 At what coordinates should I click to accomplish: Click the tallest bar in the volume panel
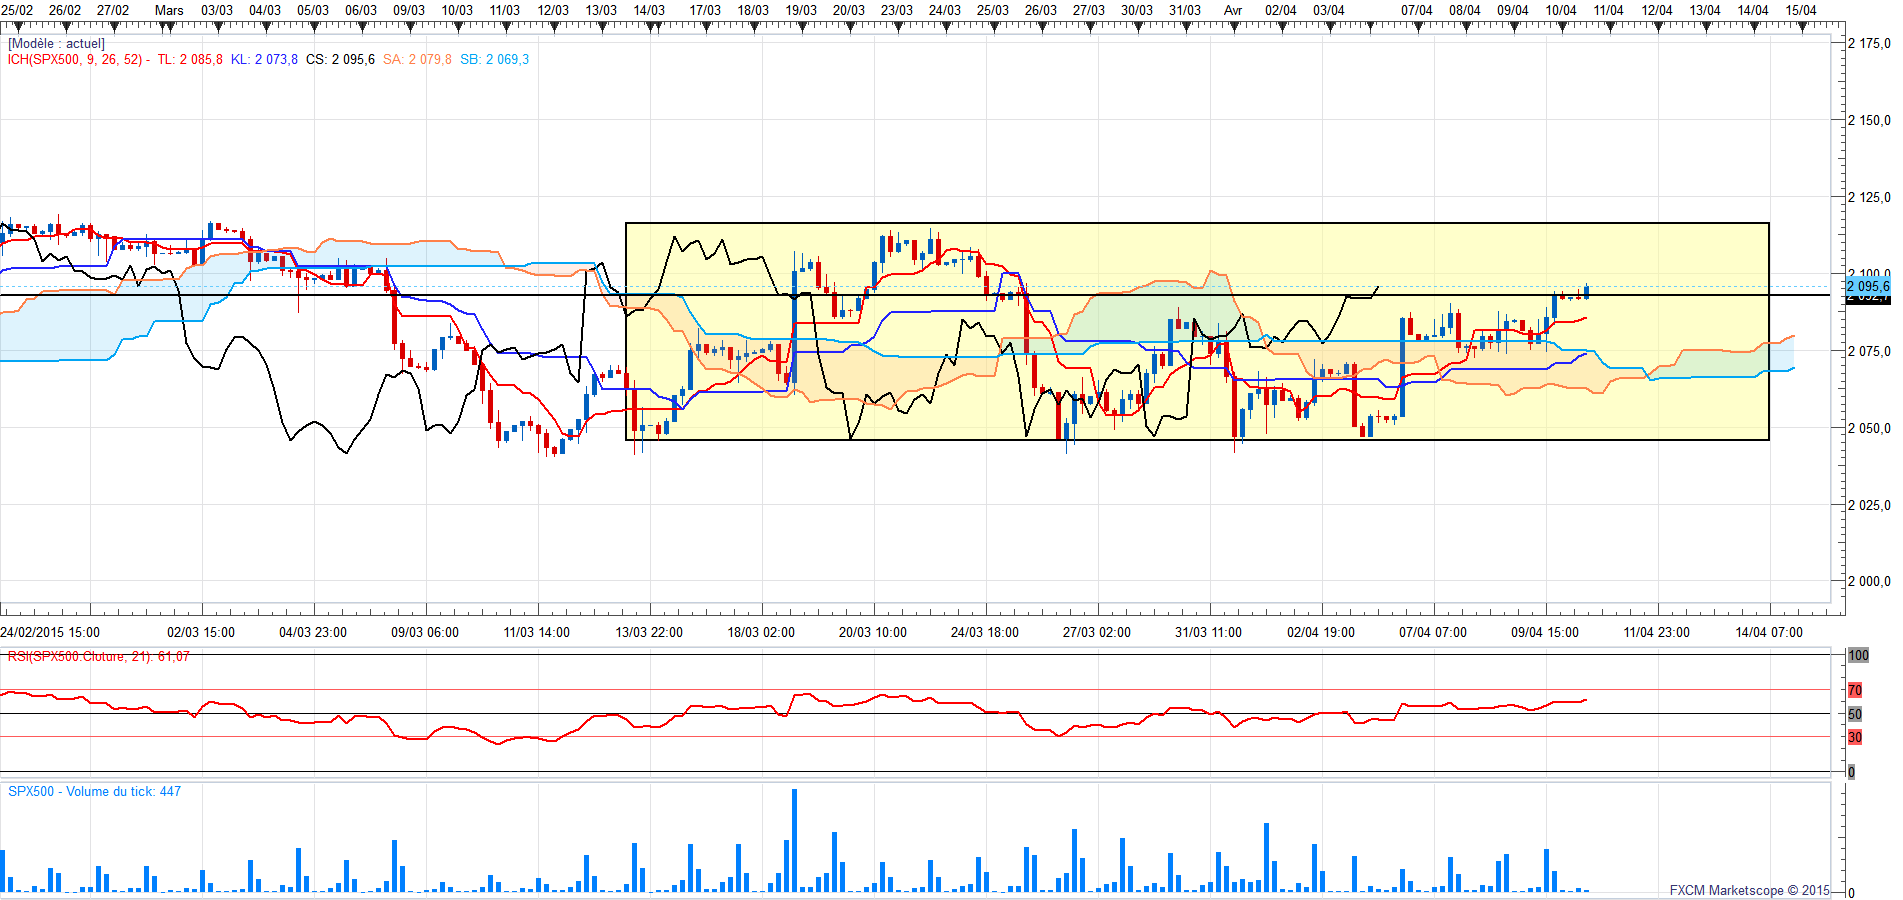click(794, 840)
